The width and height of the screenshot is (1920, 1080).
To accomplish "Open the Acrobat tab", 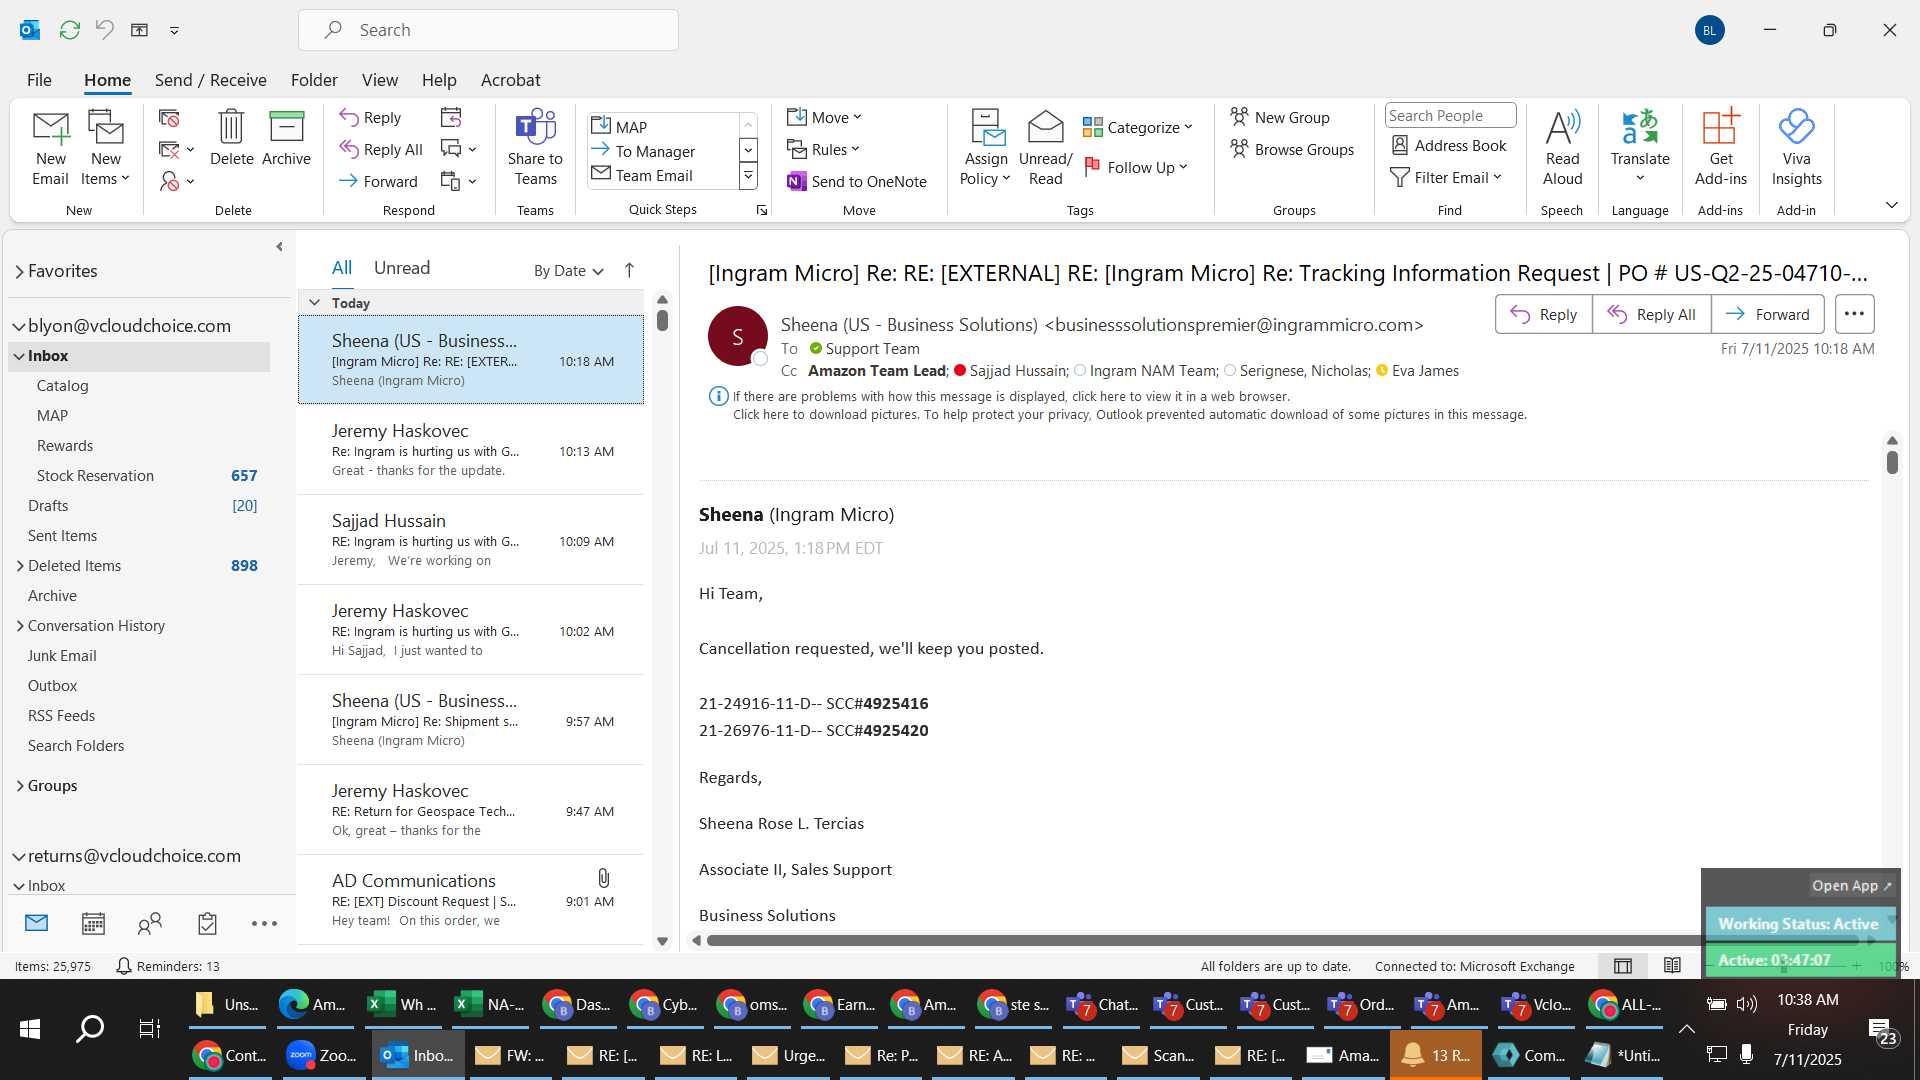I will click(510, 80).
